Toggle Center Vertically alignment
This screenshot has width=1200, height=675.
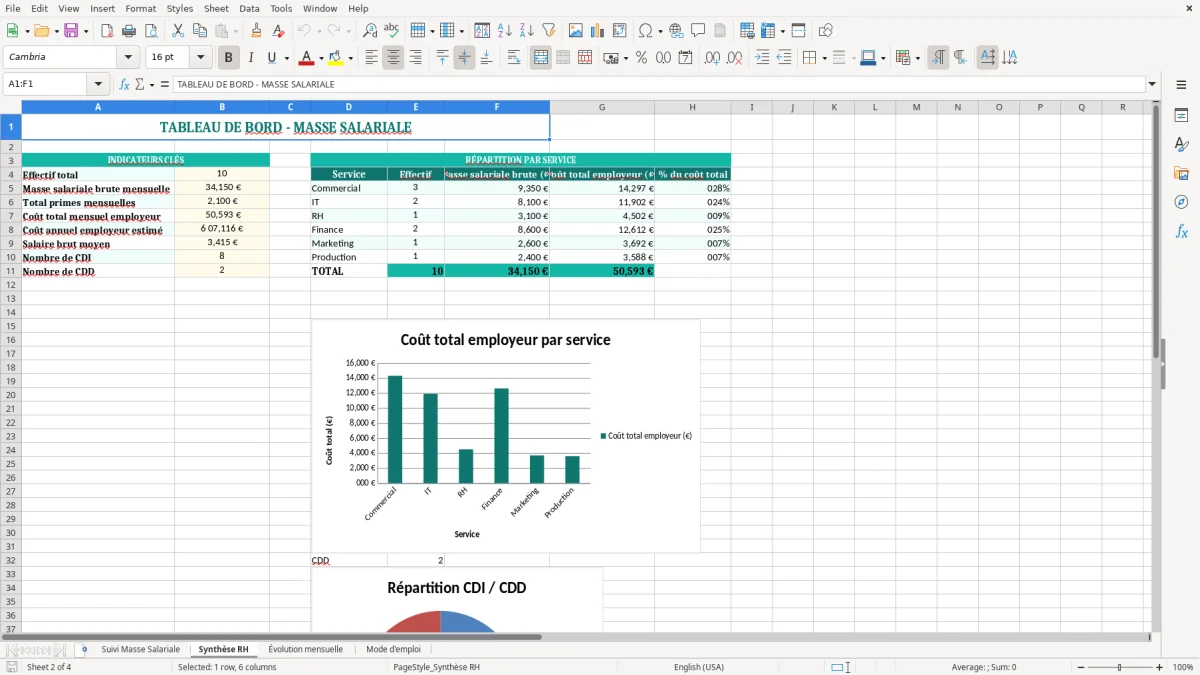[x=464, y=58]
